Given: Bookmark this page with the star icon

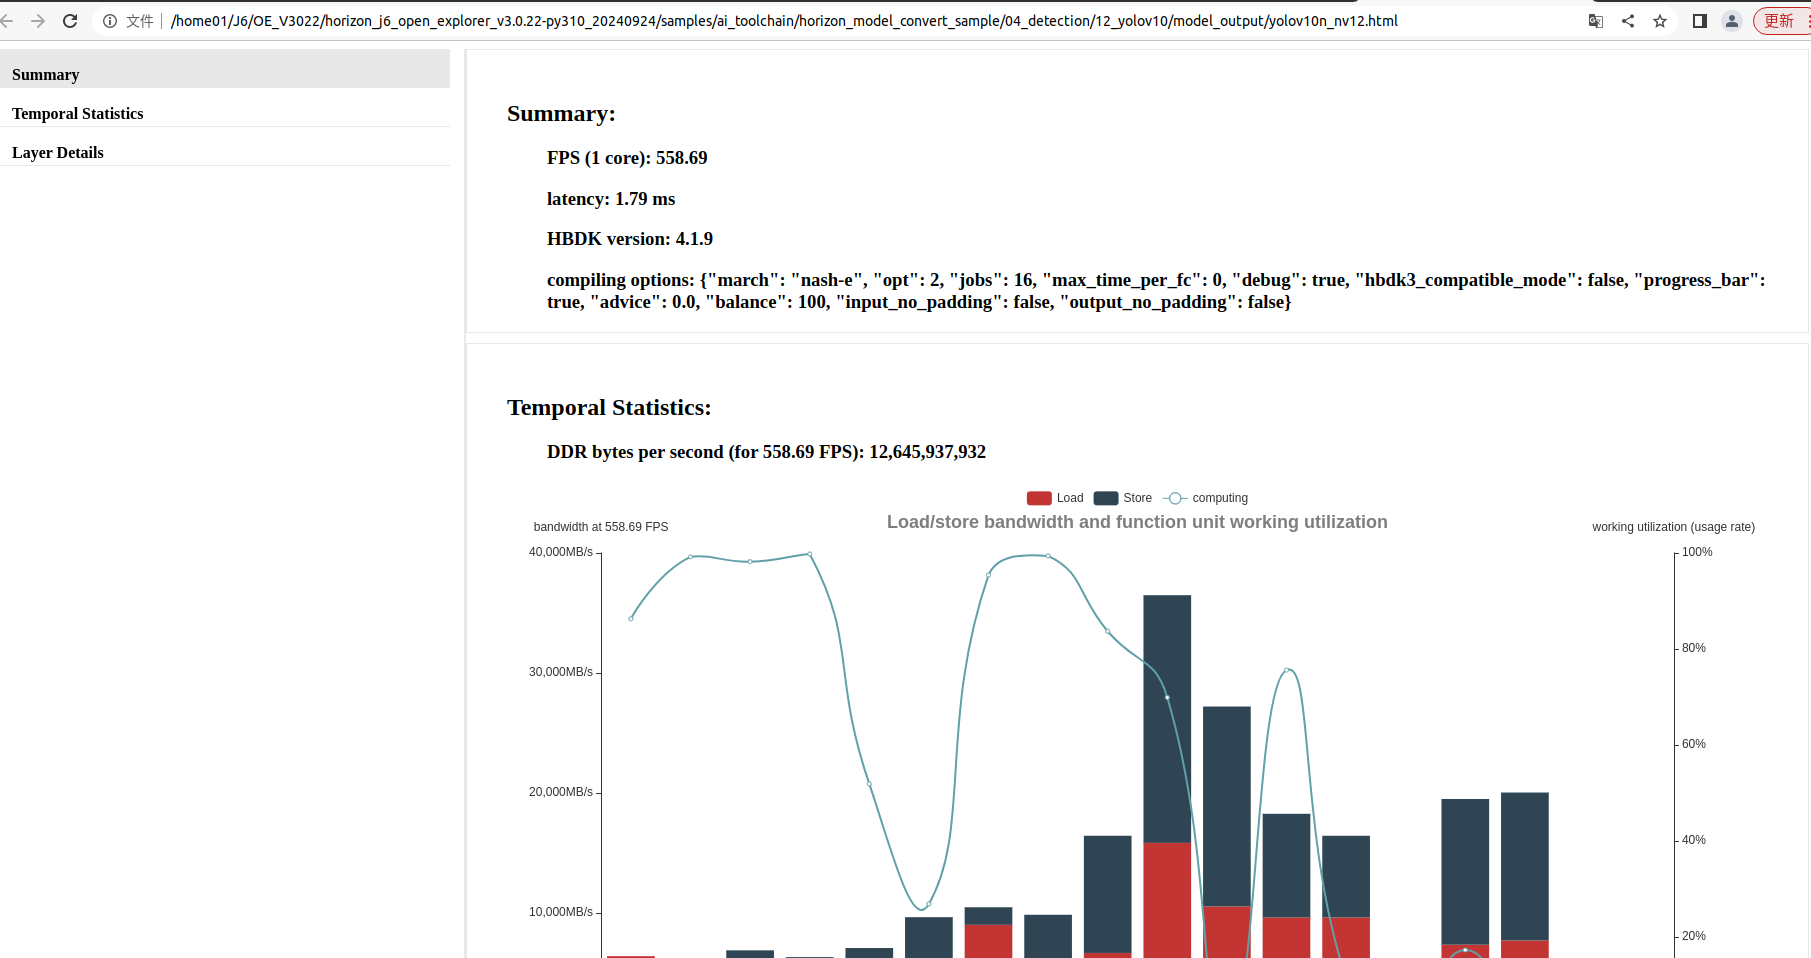Looking at the screenshot, I should click(x=1660, y=21).
